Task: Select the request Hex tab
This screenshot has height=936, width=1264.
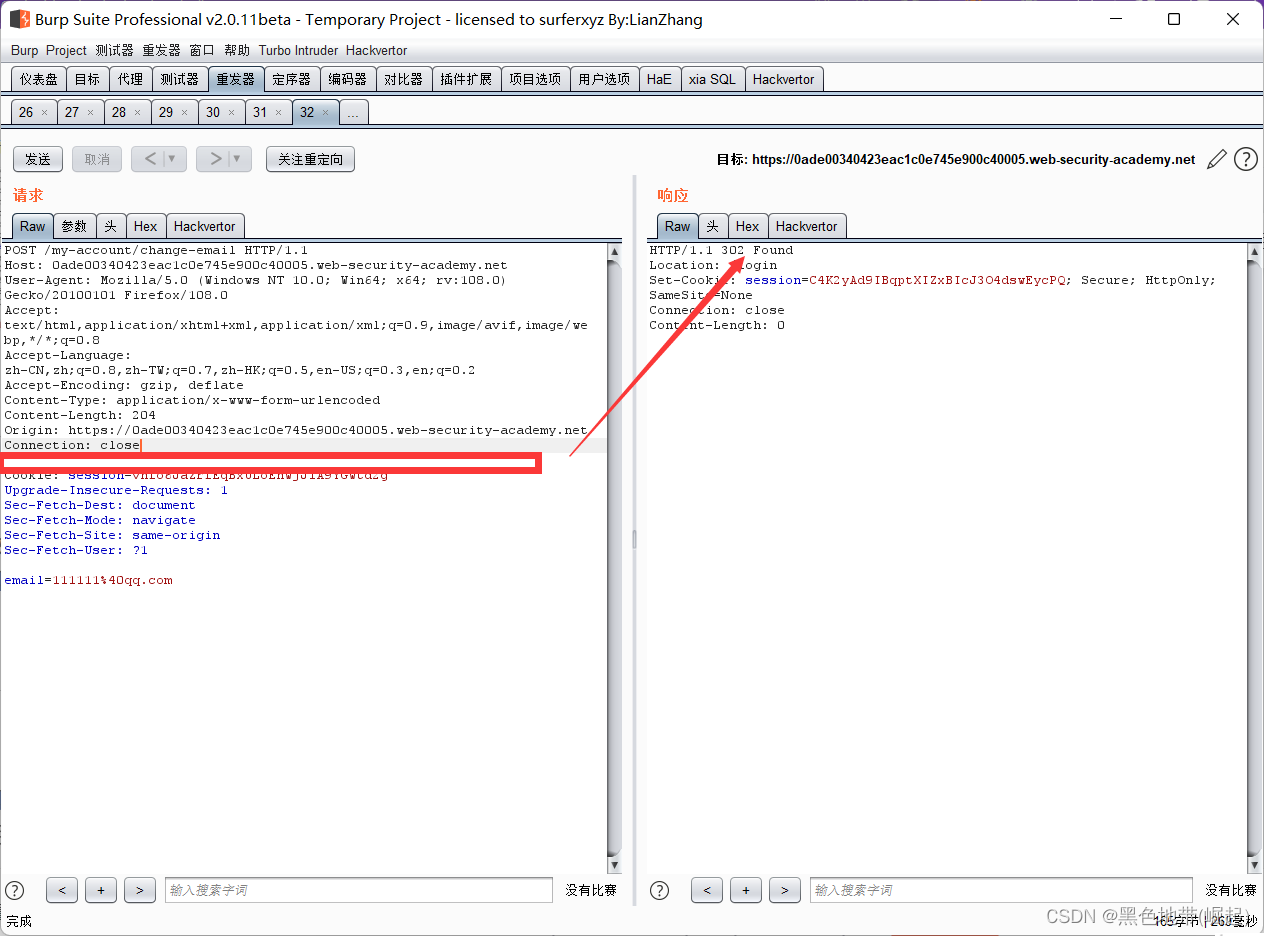Action: (146, 226)
